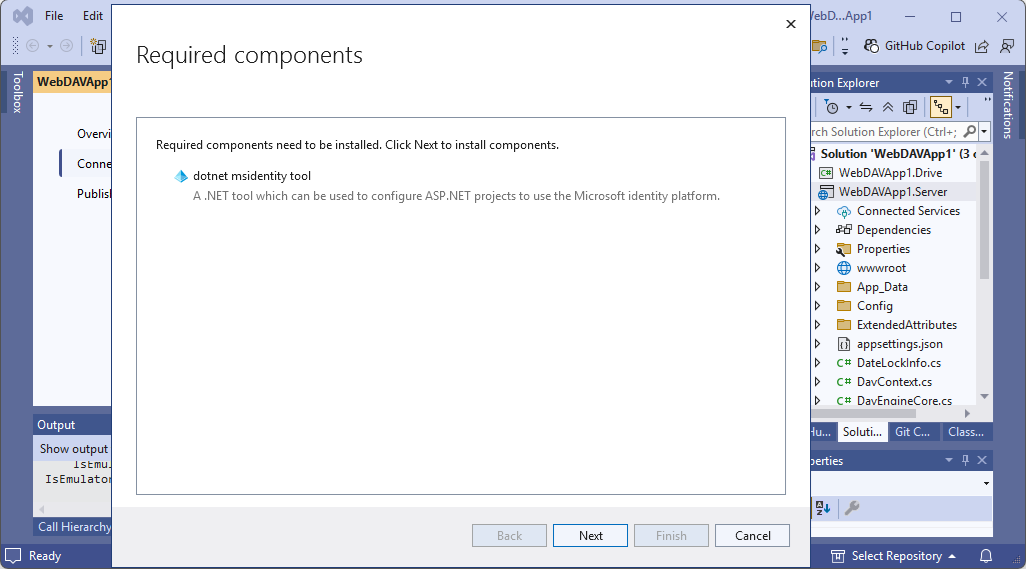The width and height of the screenshot is (1026, 569).
Task: Click the Search Solution Explorer input field
Action: coord(886,131)
